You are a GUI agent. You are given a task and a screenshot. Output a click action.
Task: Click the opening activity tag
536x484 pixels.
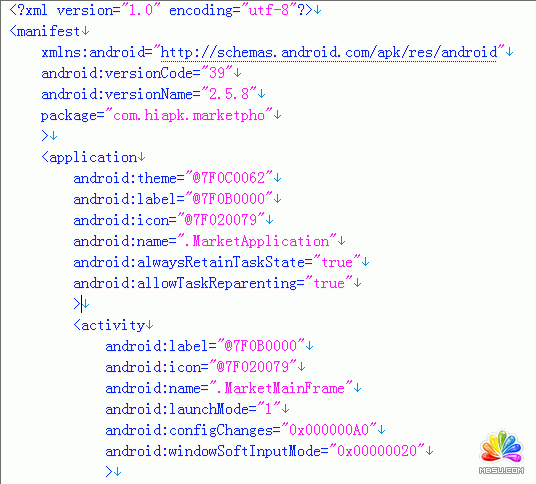pos(109,325)
